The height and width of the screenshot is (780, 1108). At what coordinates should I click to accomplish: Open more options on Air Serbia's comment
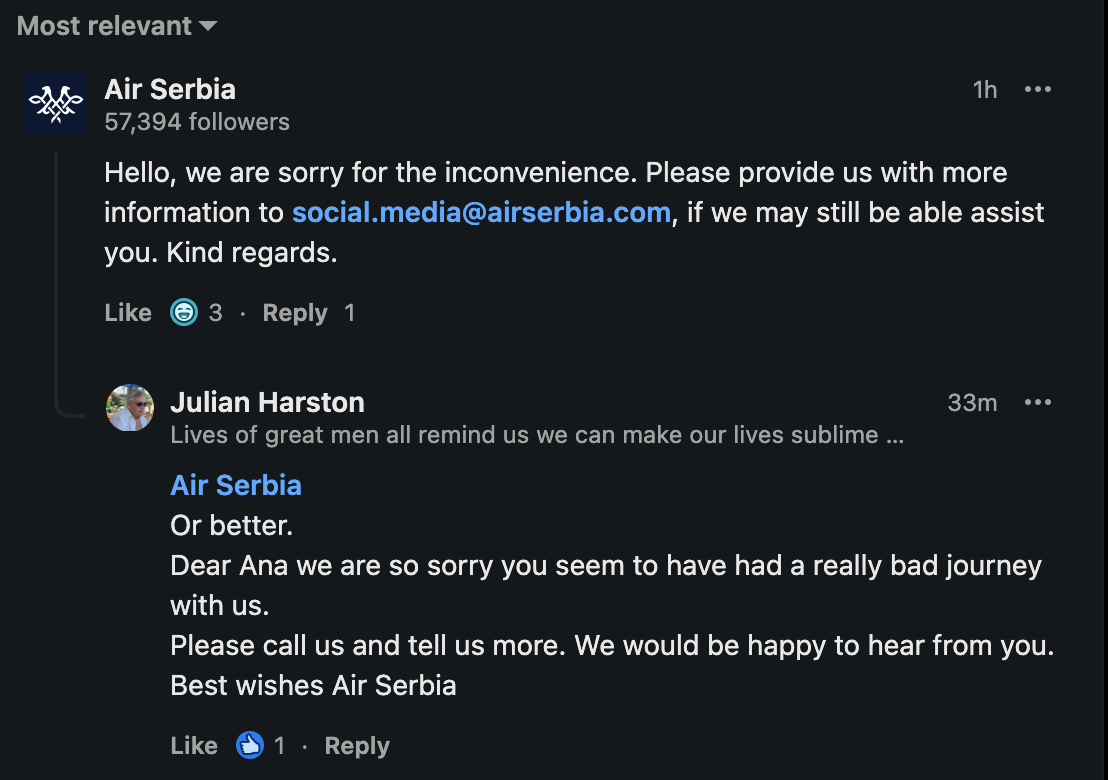point(1038,89)
